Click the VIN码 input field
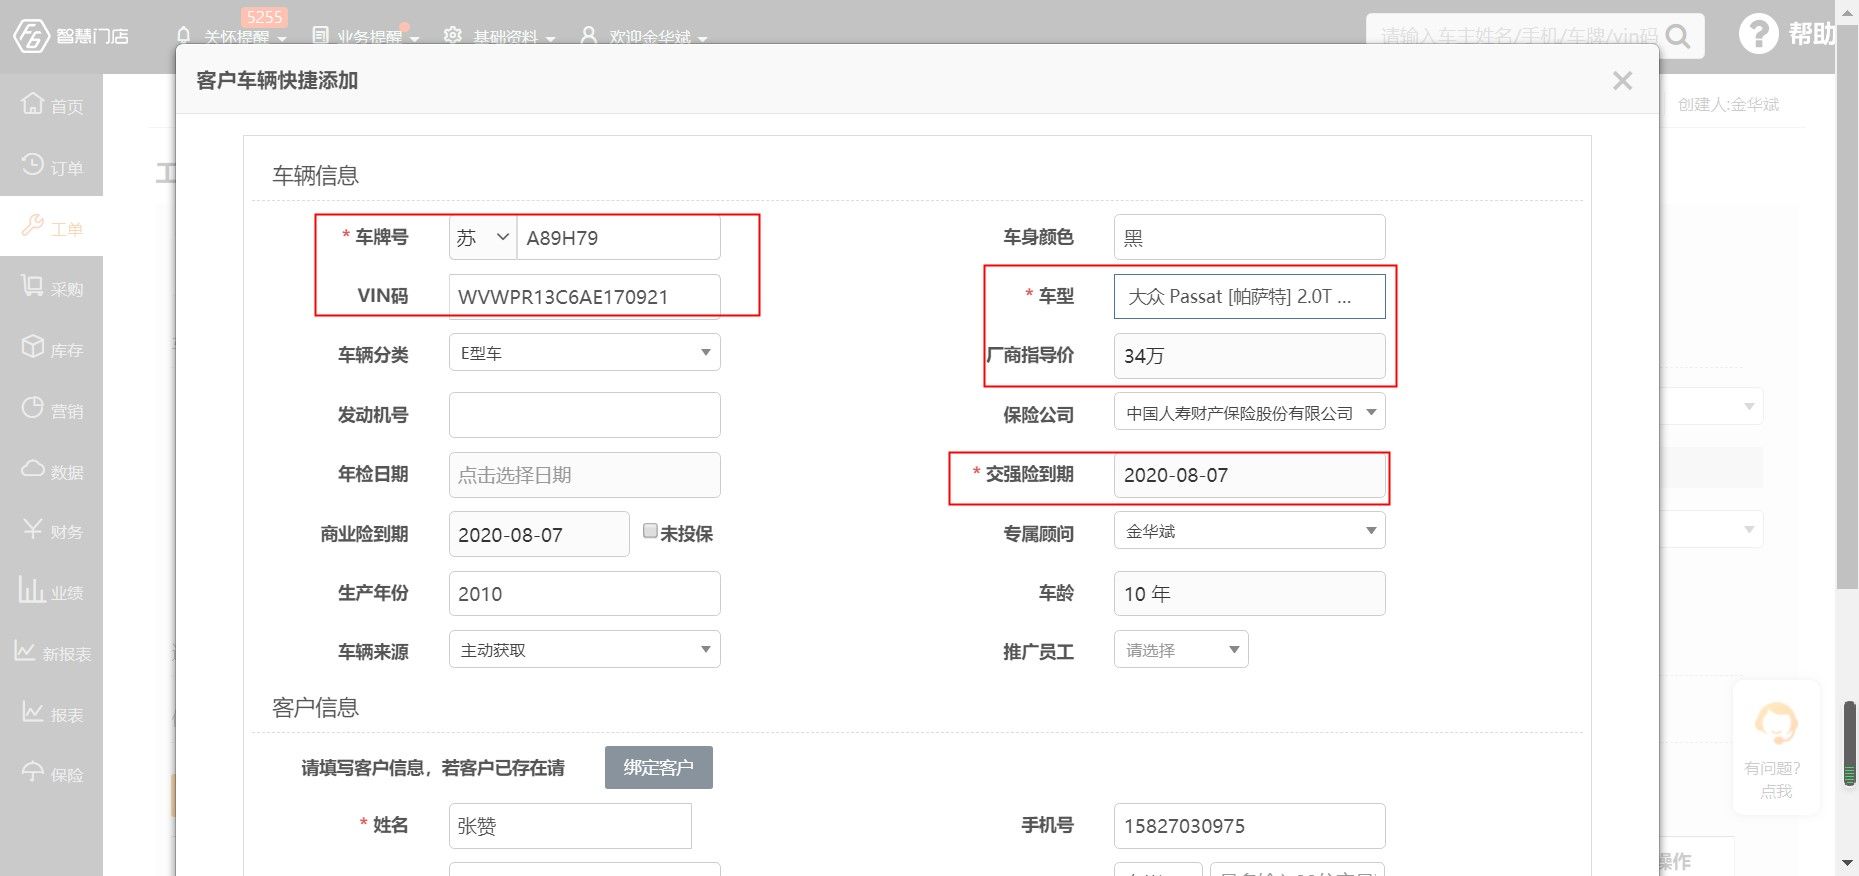The width and height of the screenshot is (1859, 876). click(x=584, y=297)
